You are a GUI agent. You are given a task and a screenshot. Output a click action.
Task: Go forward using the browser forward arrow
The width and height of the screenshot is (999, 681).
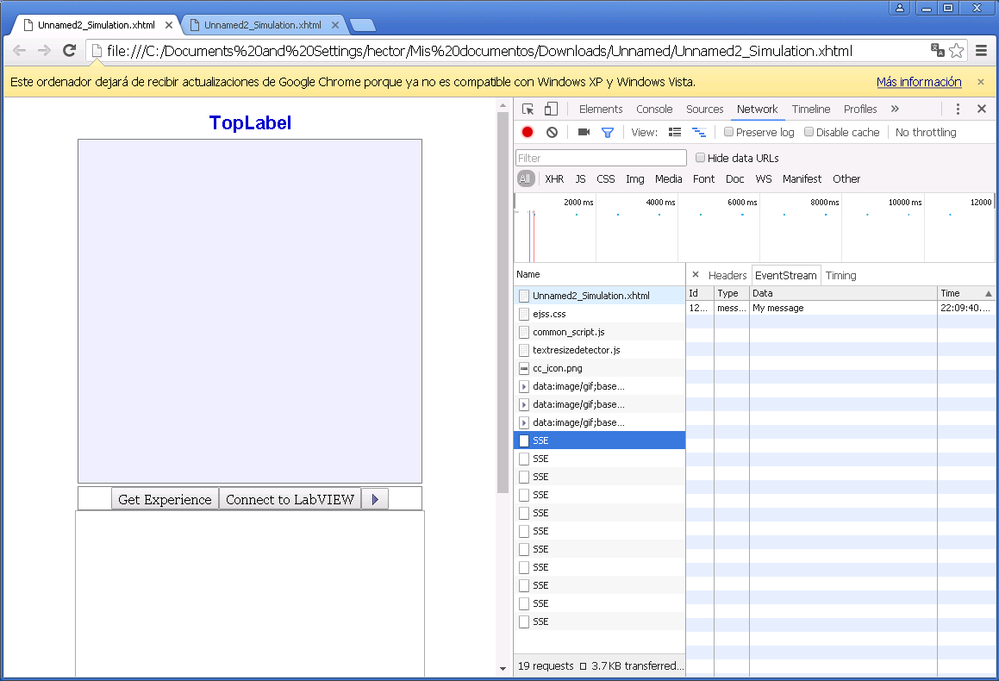click(44, 50)
